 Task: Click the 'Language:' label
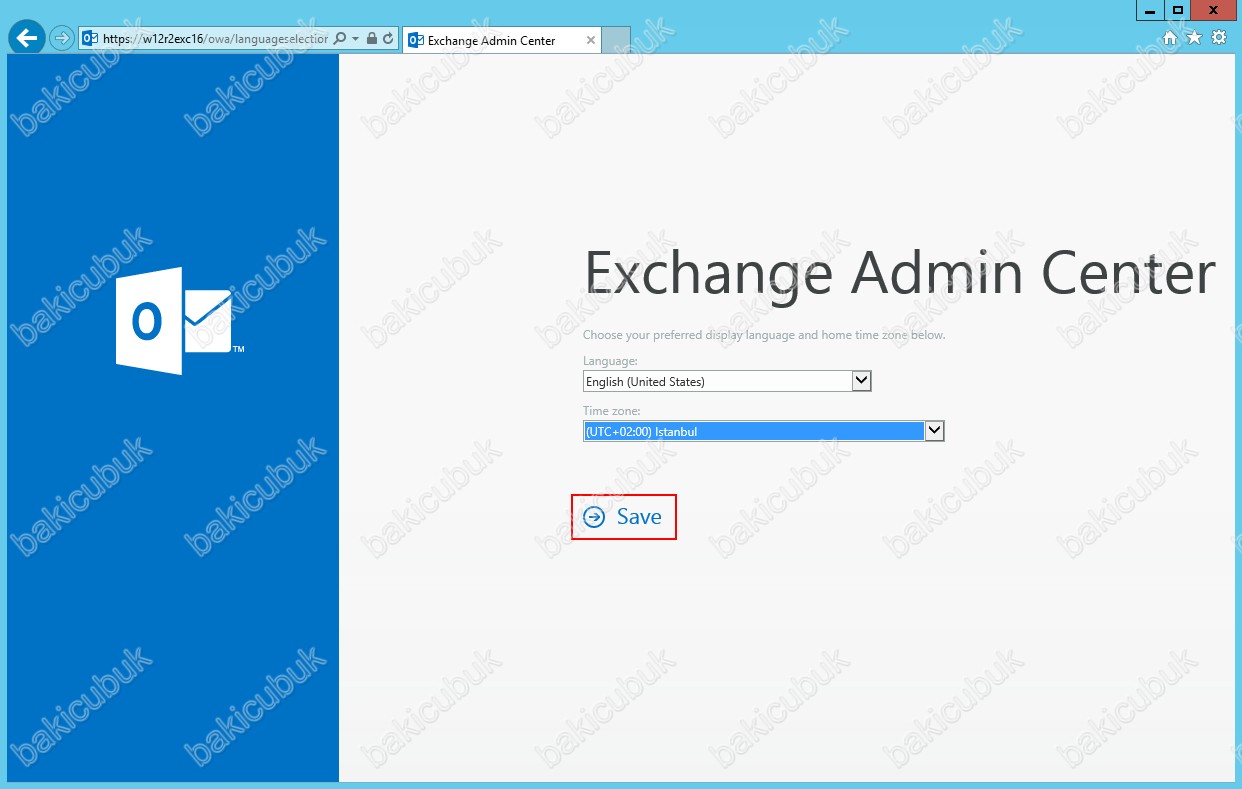610,361
